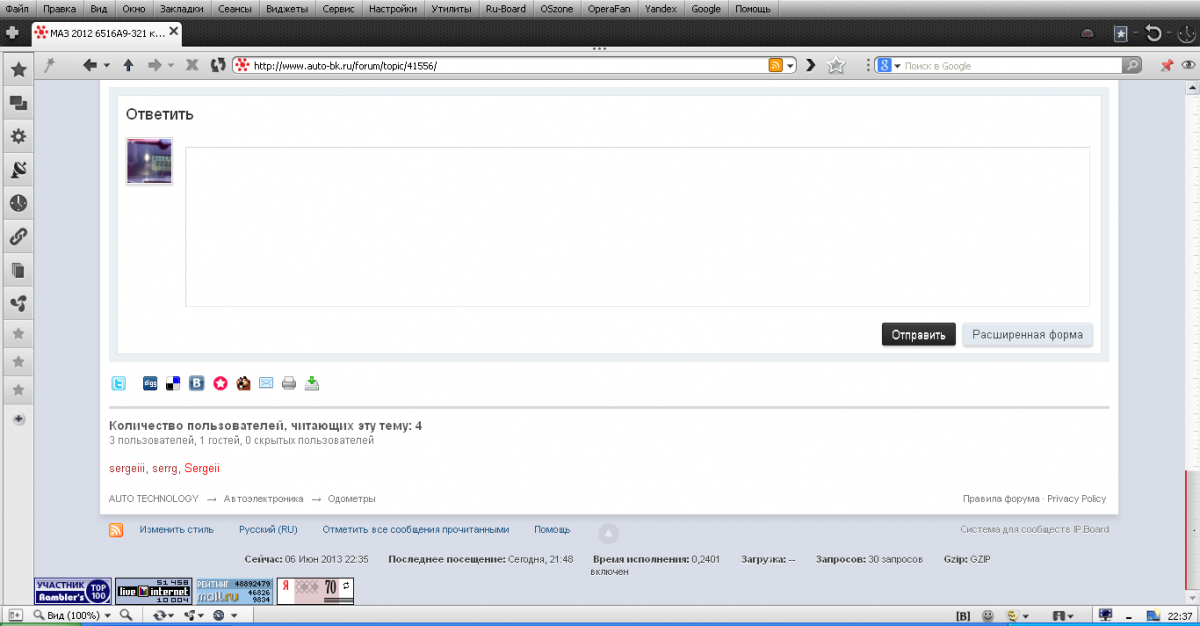Screen dimensions: 1200x626
Task: Go forward with the right arrow
Action: coord(155,65)
